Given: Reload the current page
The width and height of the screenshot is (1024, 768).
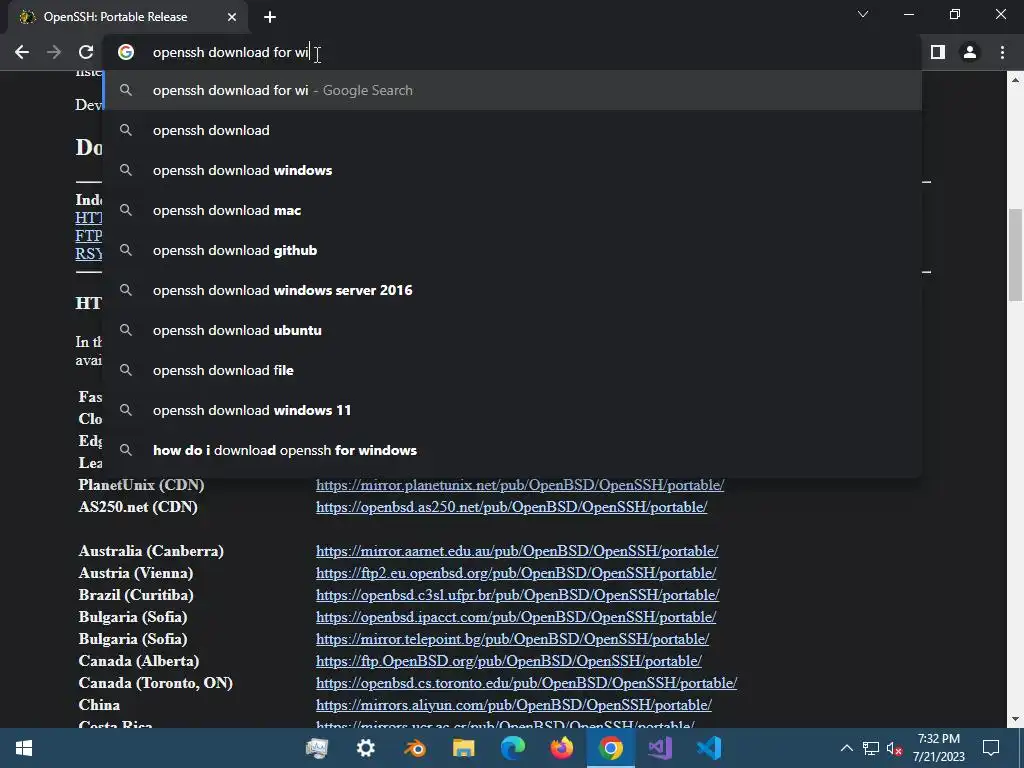Looking at the screenshot, I should point(86,52).
